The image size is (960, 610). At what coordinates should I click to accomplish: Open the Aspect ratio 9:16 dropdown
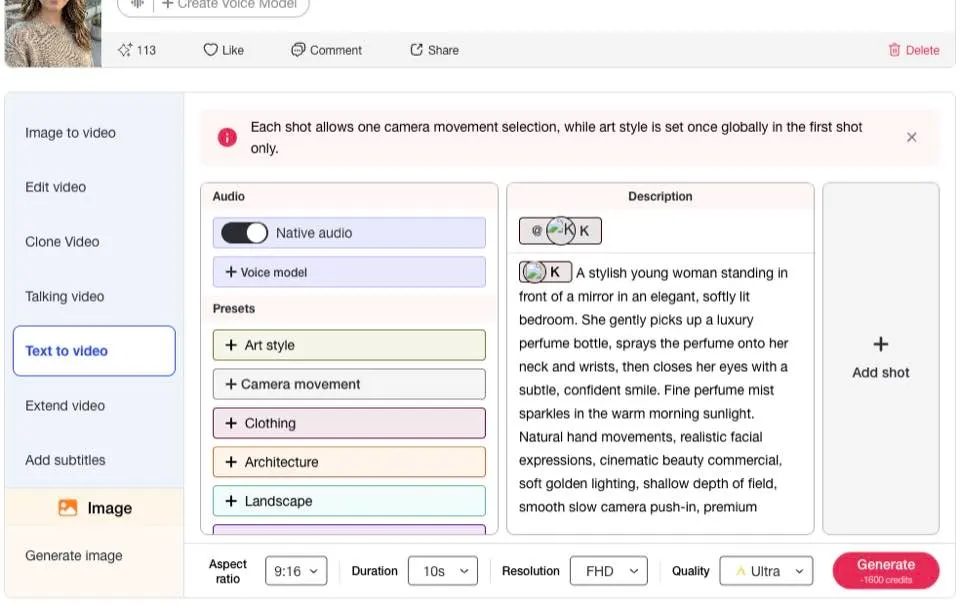(296, 571)
